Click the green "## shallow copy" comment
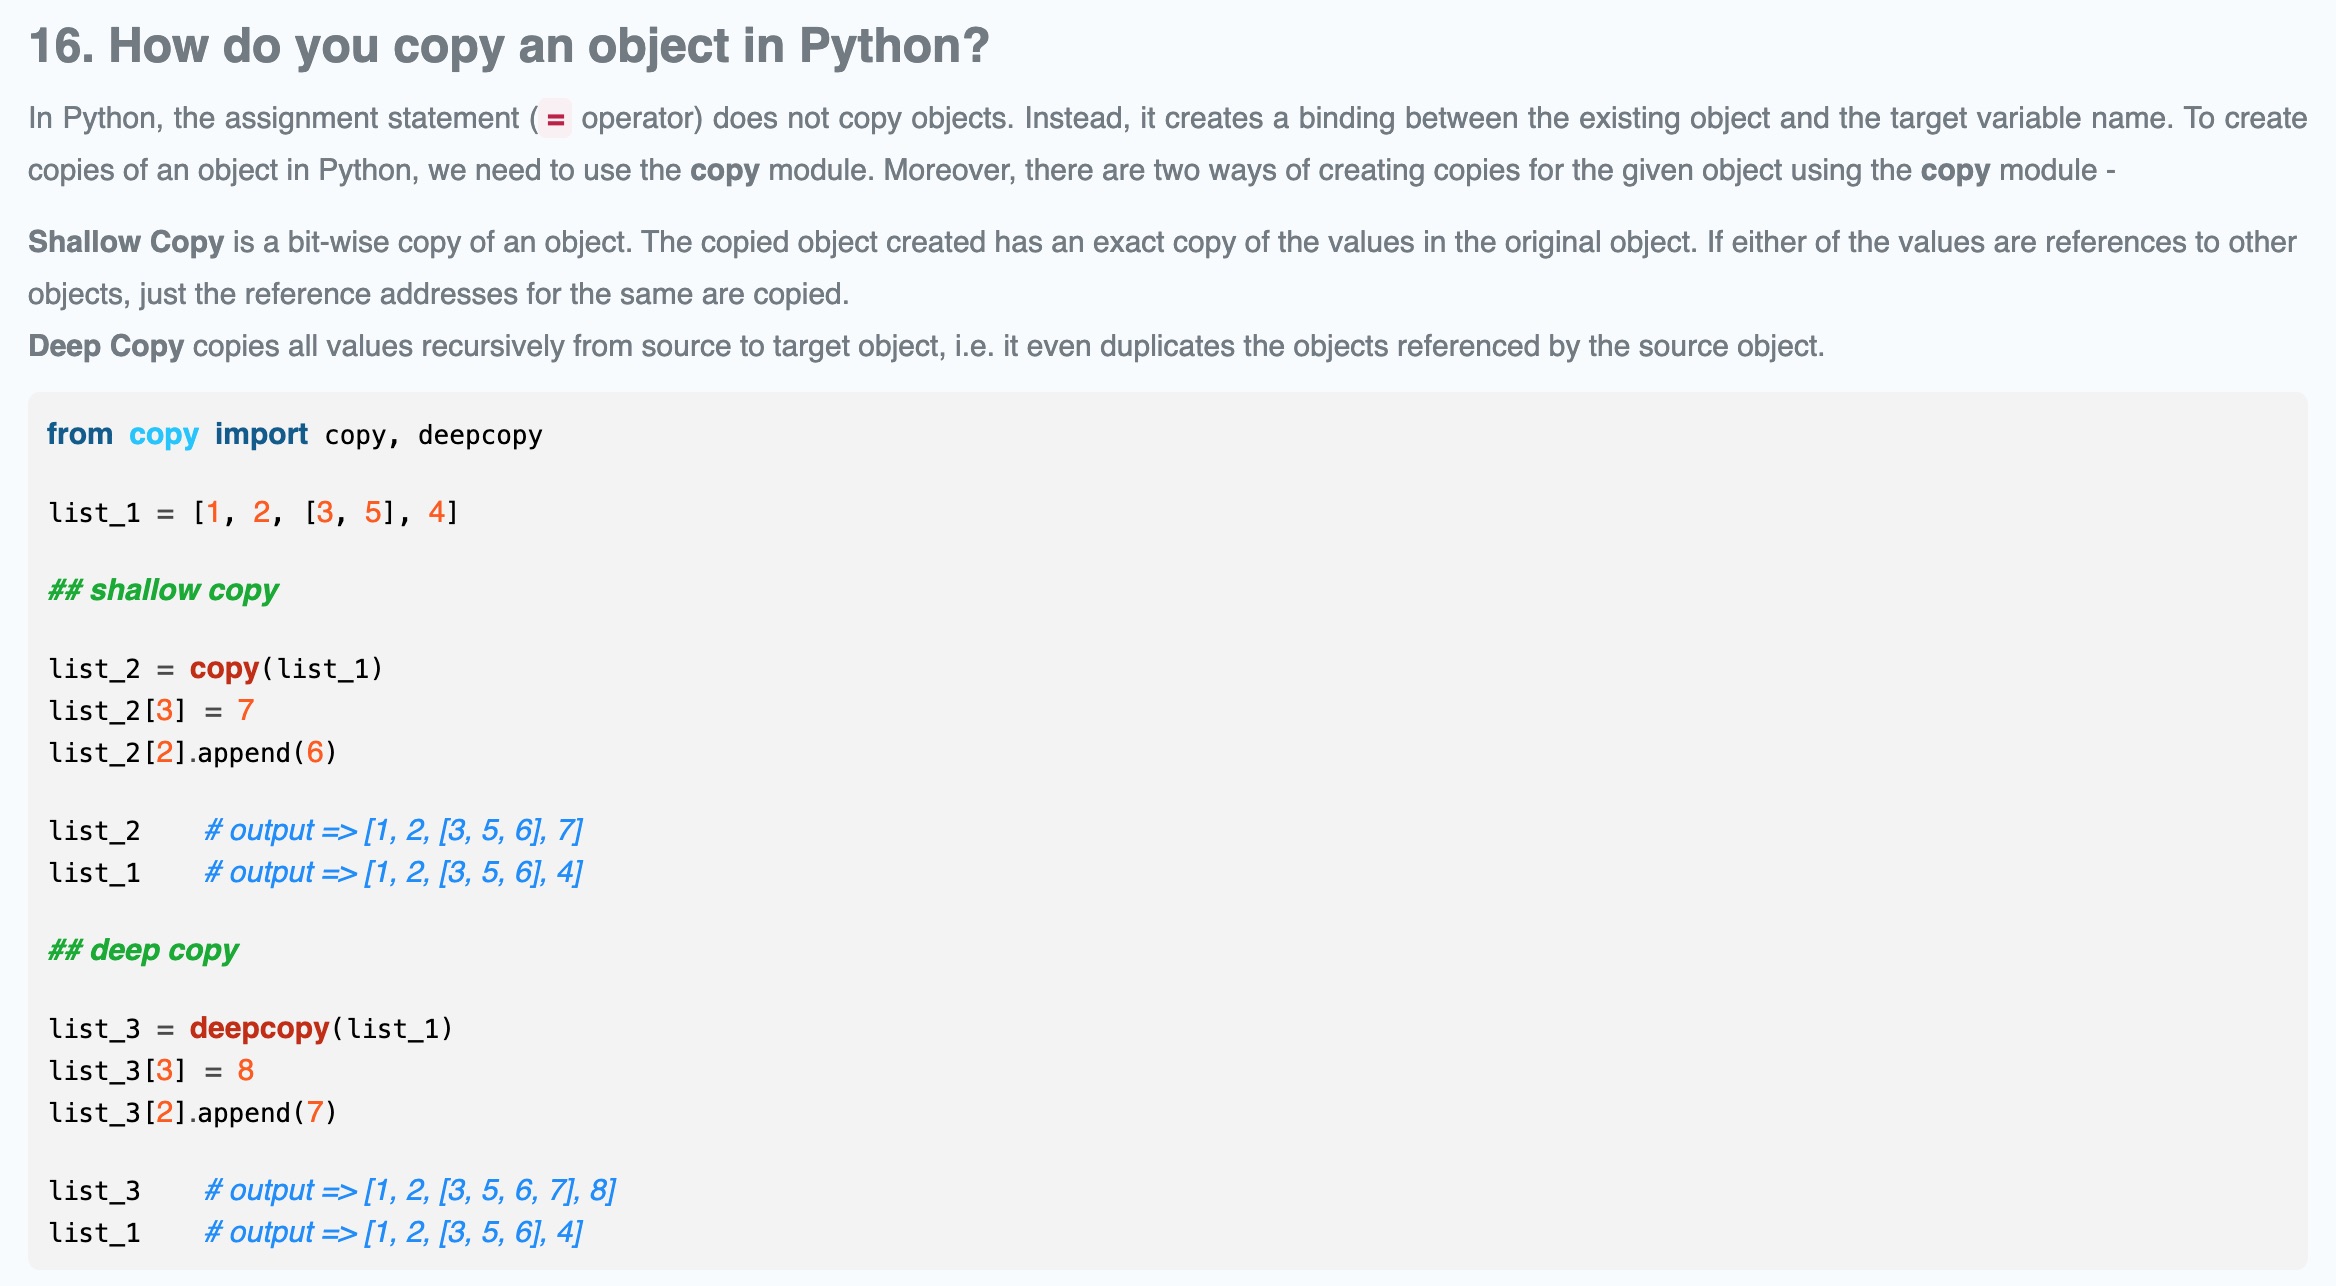The image size is (2336, 1286). pyautogui.click(x=163, y=590)
